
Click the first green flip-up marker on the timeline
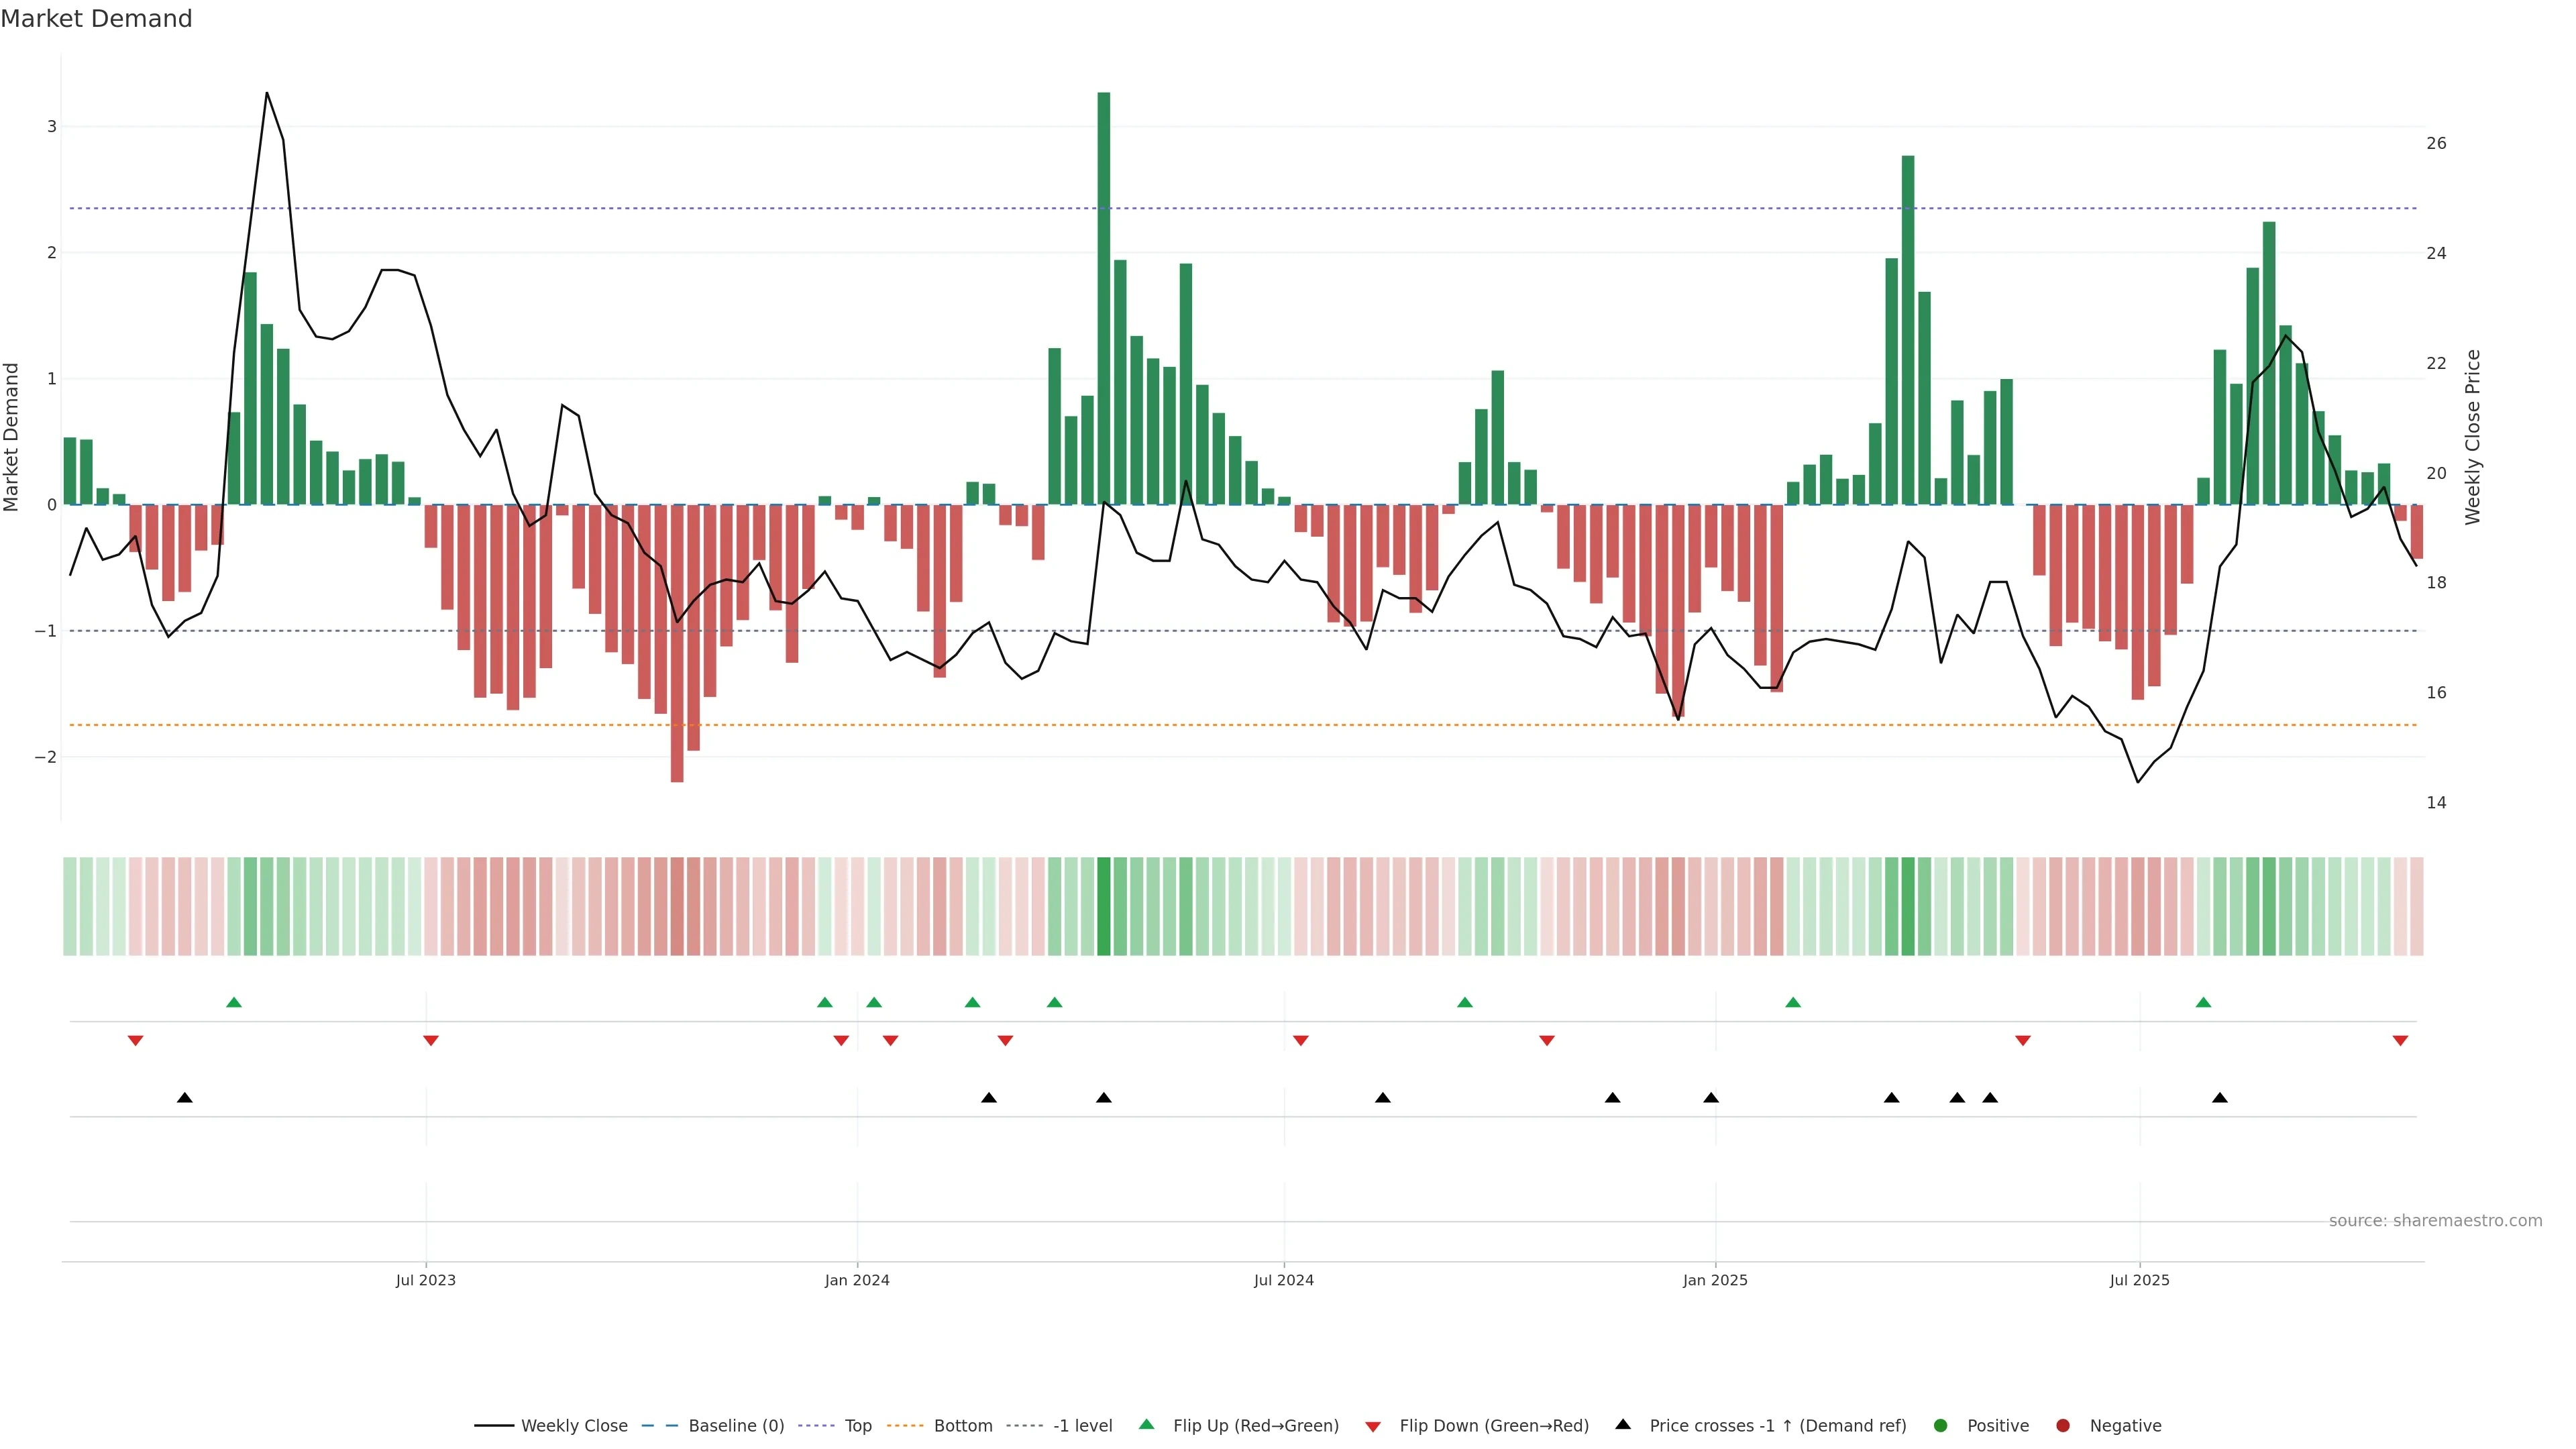(x=234, y=1002)
